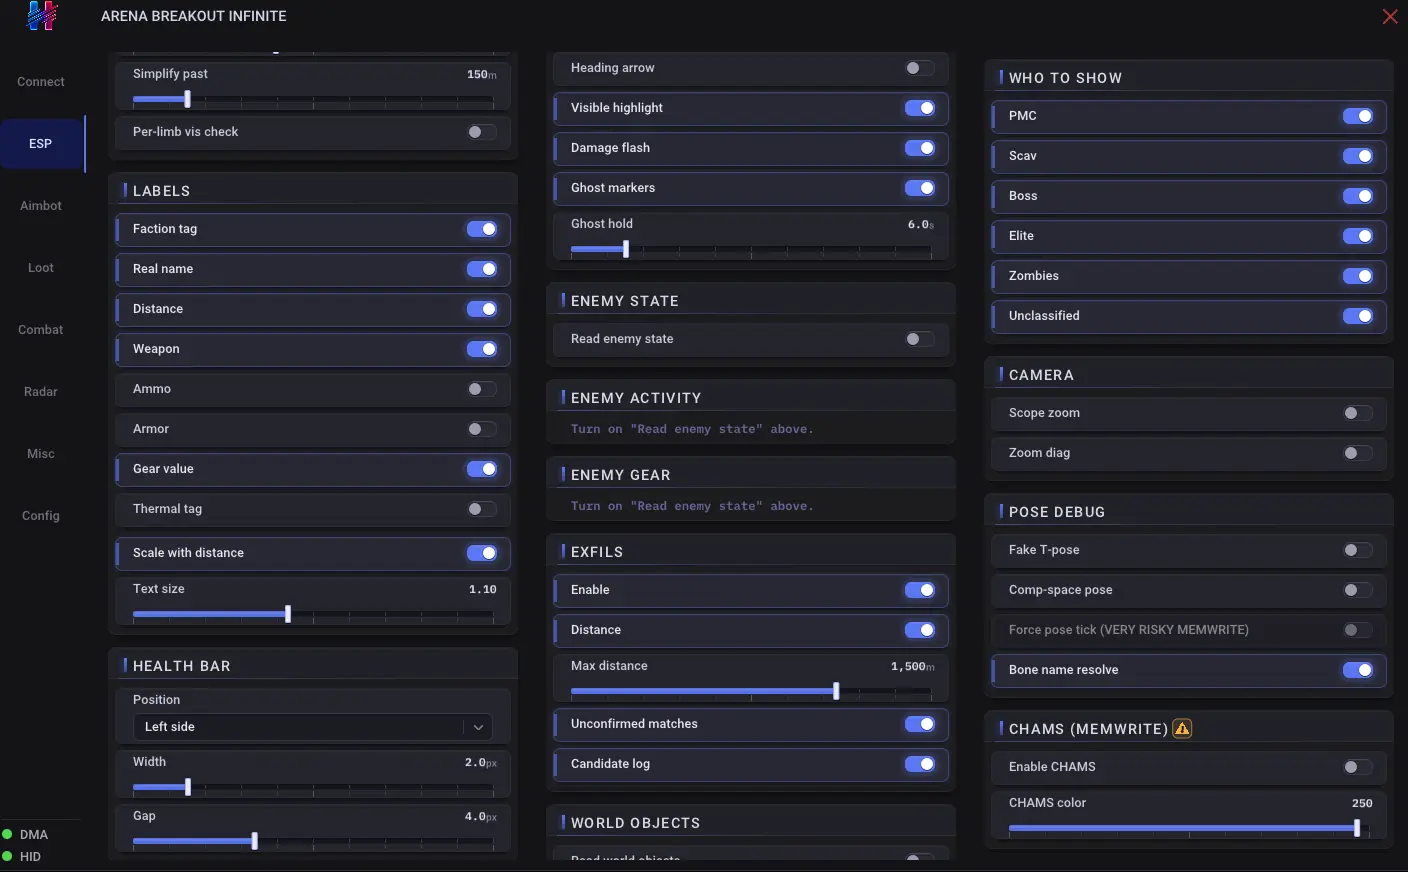1408x872 pixels.
Task: Switch to the Misc tab
Action: click(x=41, y=454)
